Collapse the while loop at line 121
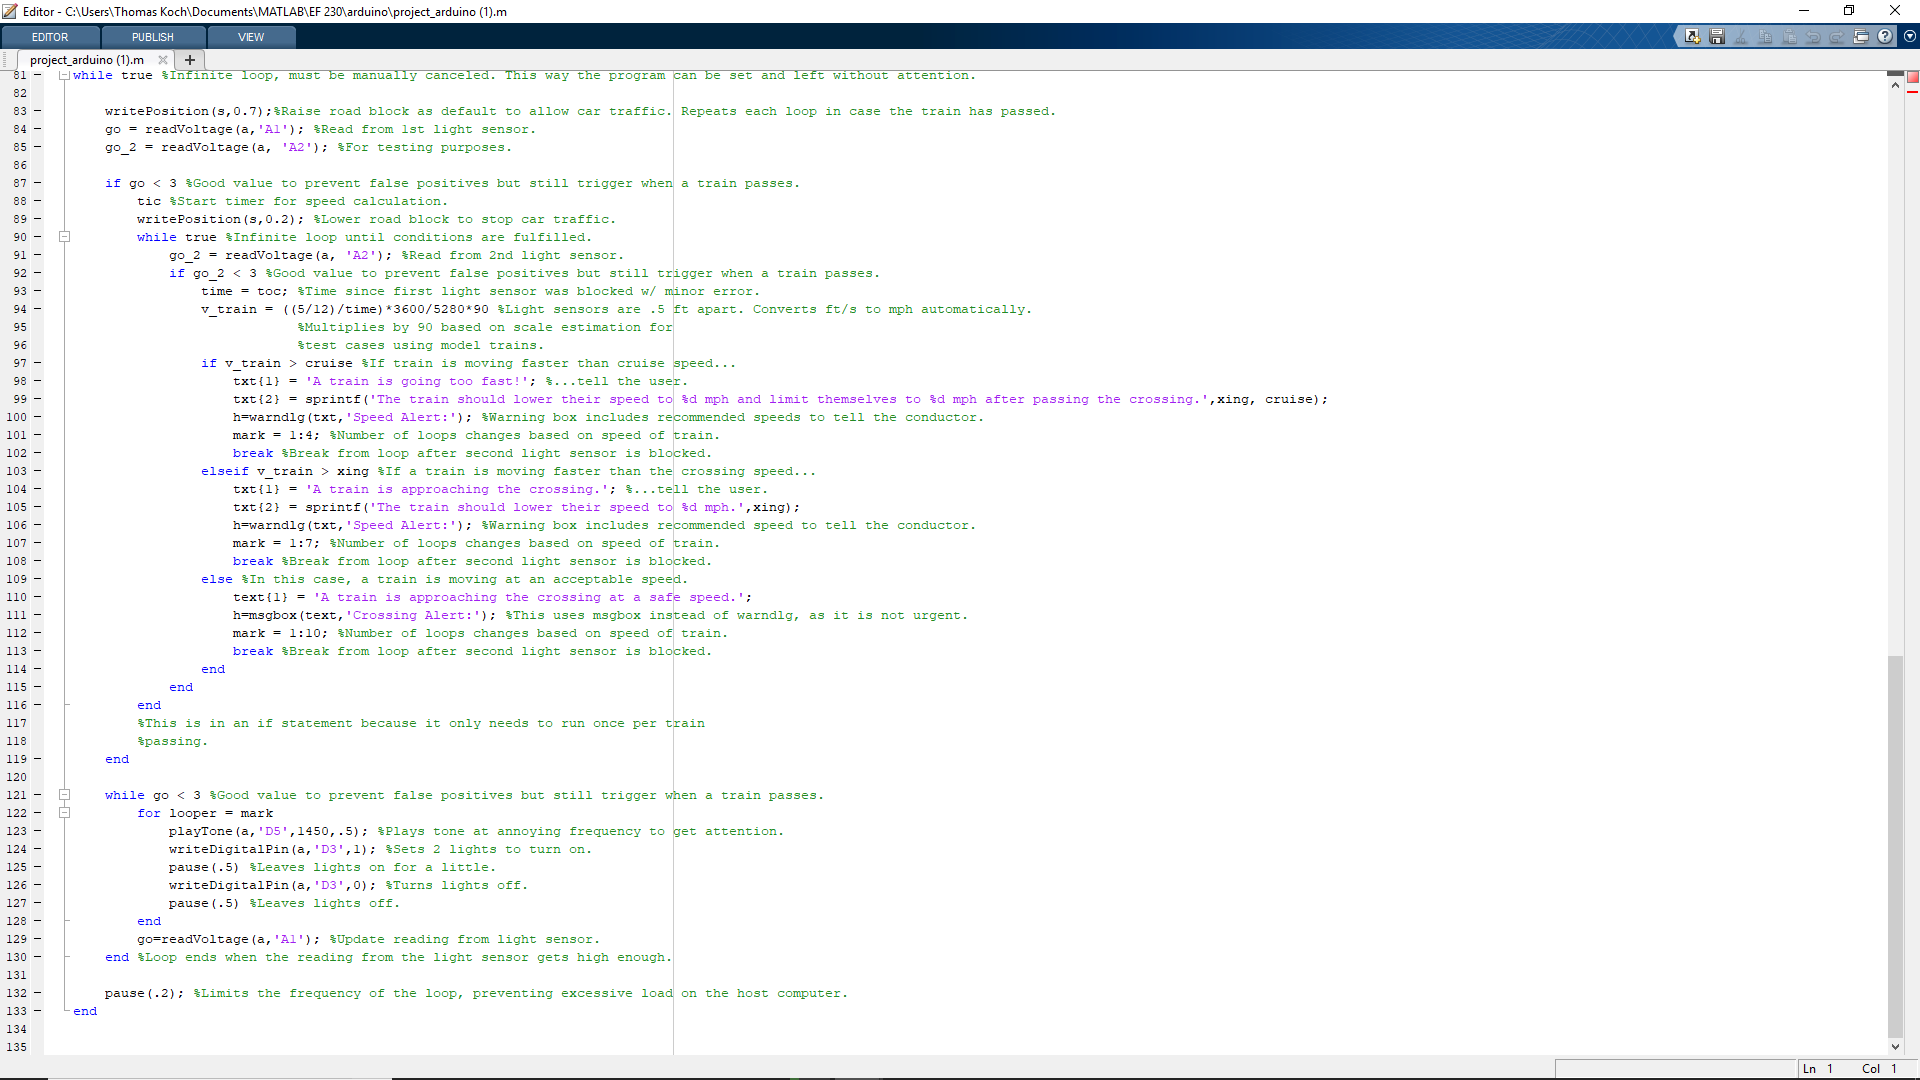 point(64,795)
